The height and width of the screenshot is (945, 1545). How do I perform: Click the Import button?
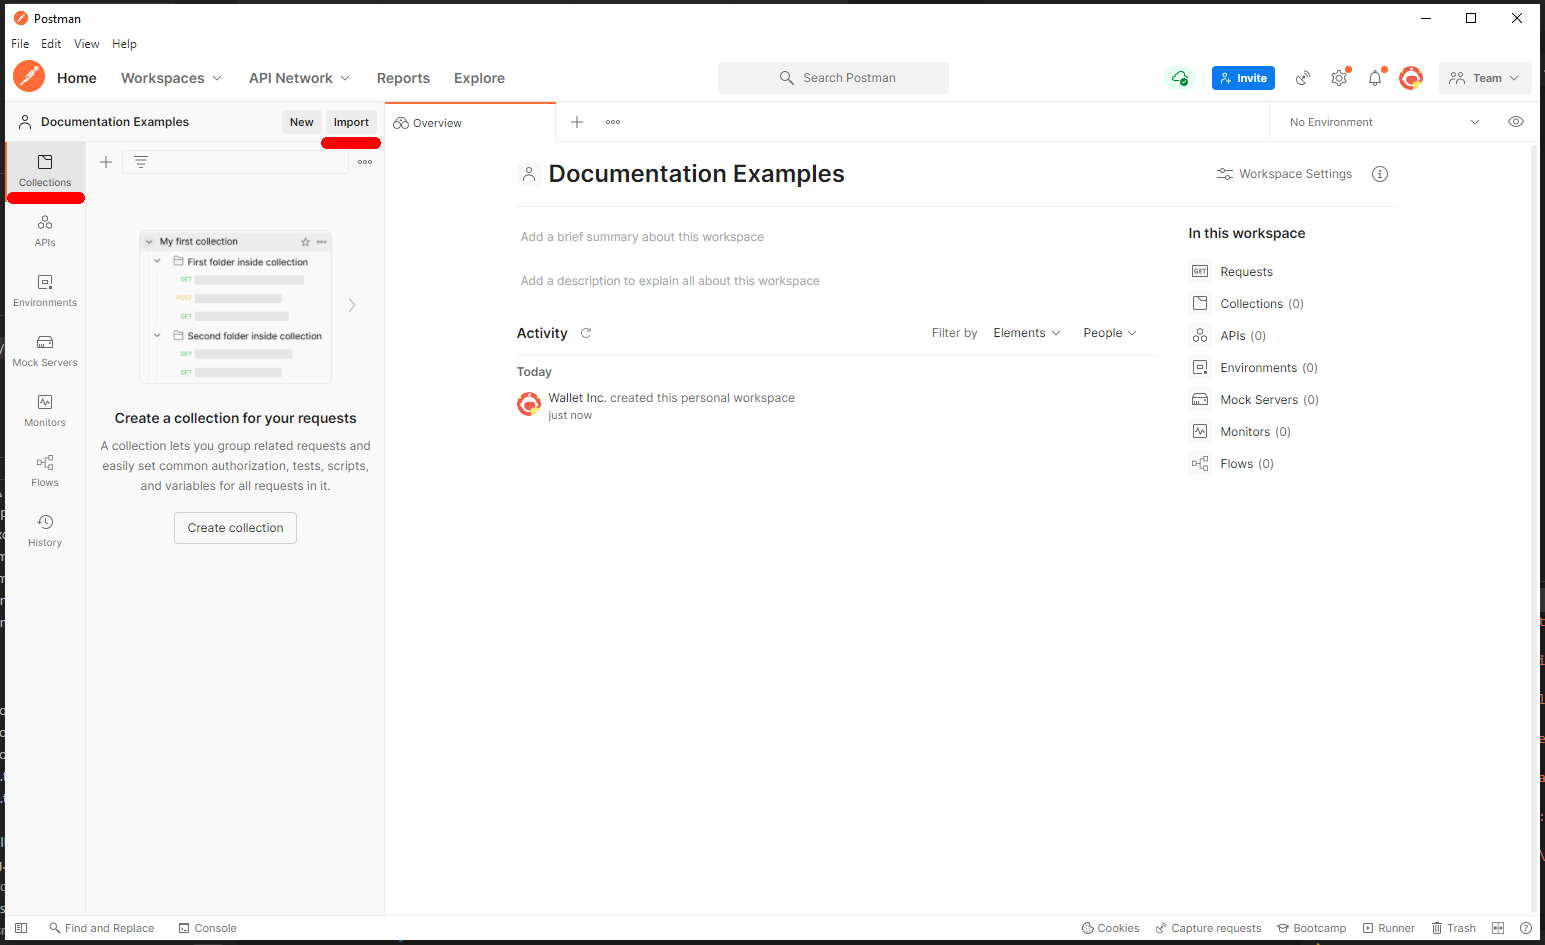[351, 122]
